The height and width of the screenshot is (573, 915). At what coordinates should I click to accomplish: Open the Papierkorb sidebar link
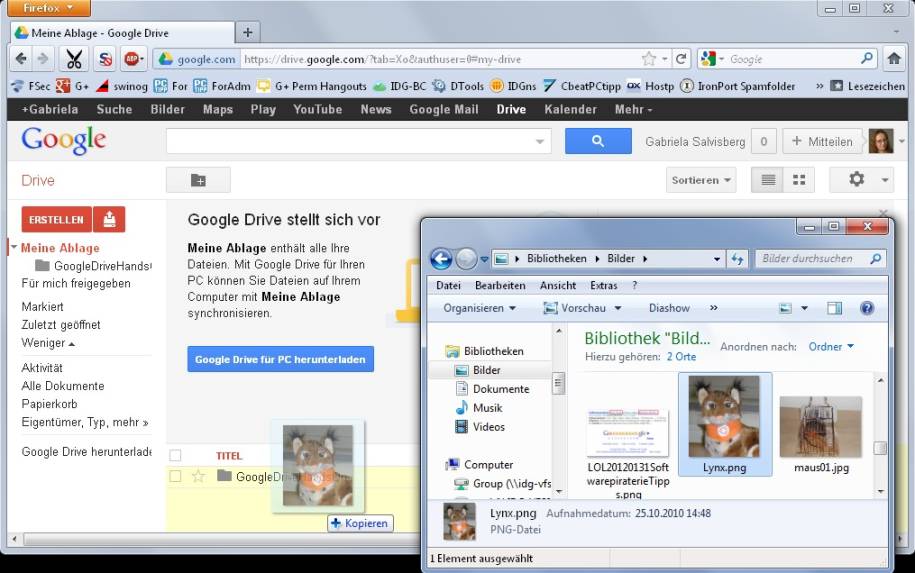[x=49, y=404]
